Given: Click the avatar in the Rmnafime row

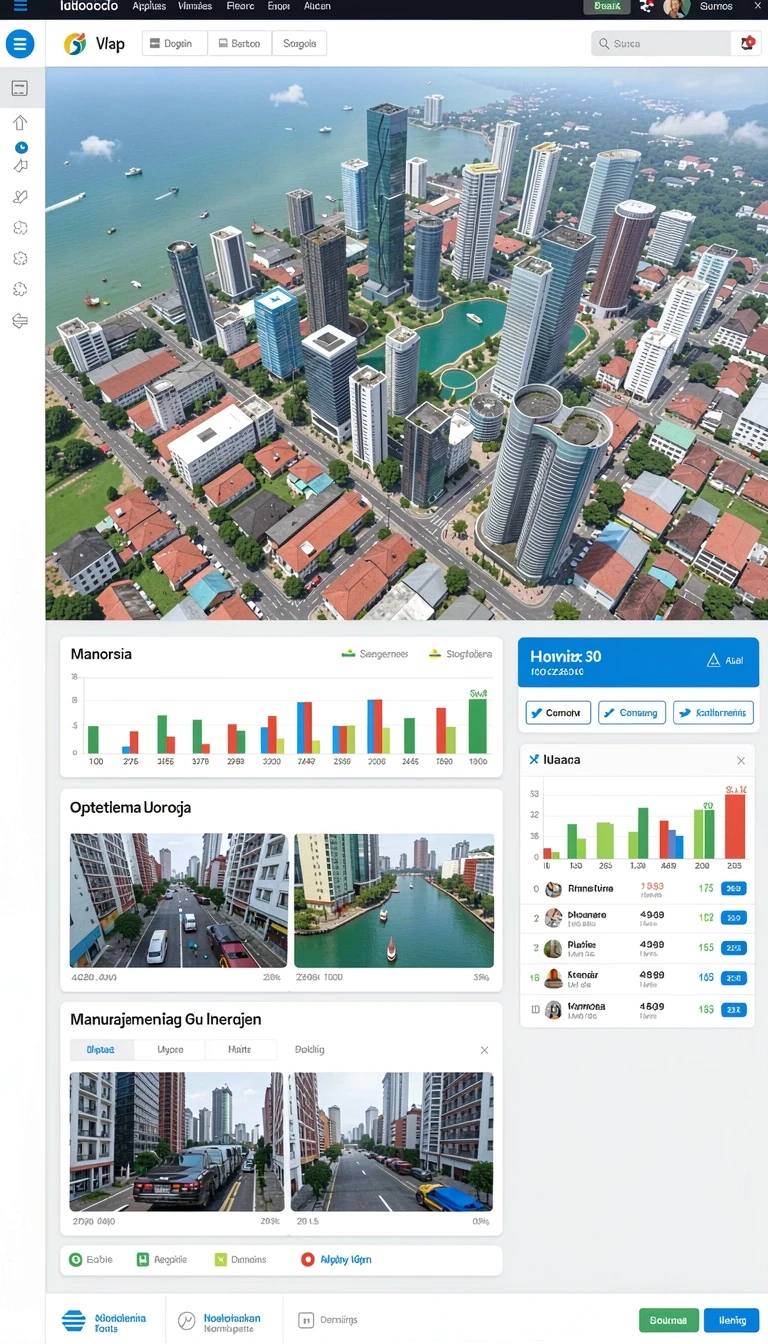Looking at the screenshot, I should (553, 888).
